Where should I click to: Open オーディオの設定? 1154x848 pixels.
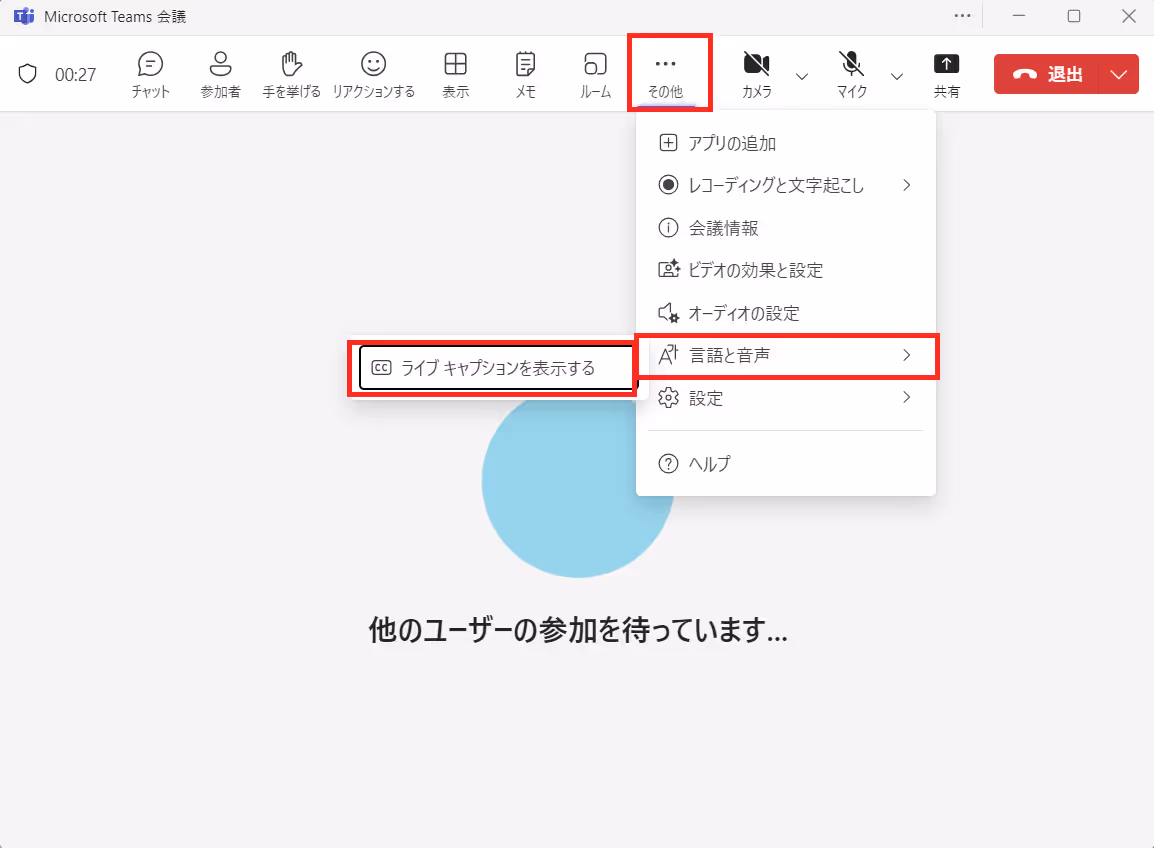tap(786, 313)
